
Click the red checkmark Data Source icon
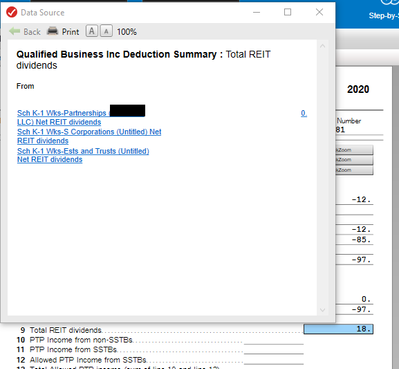point(11,13)
